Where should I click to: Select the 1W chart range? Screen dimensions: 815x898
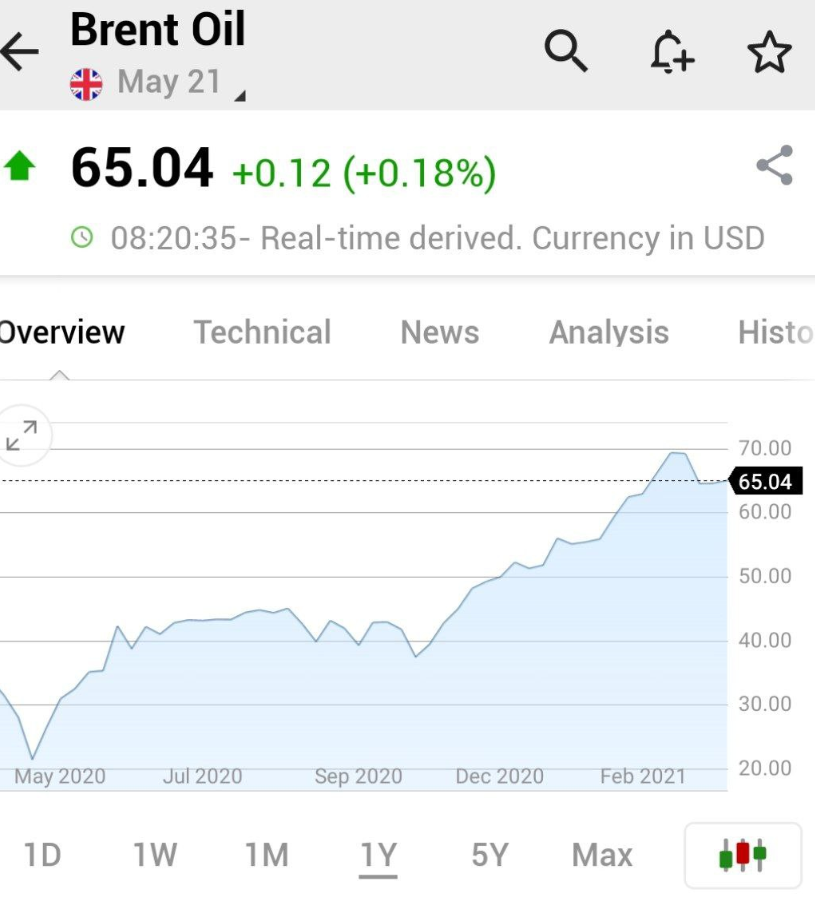155,855
